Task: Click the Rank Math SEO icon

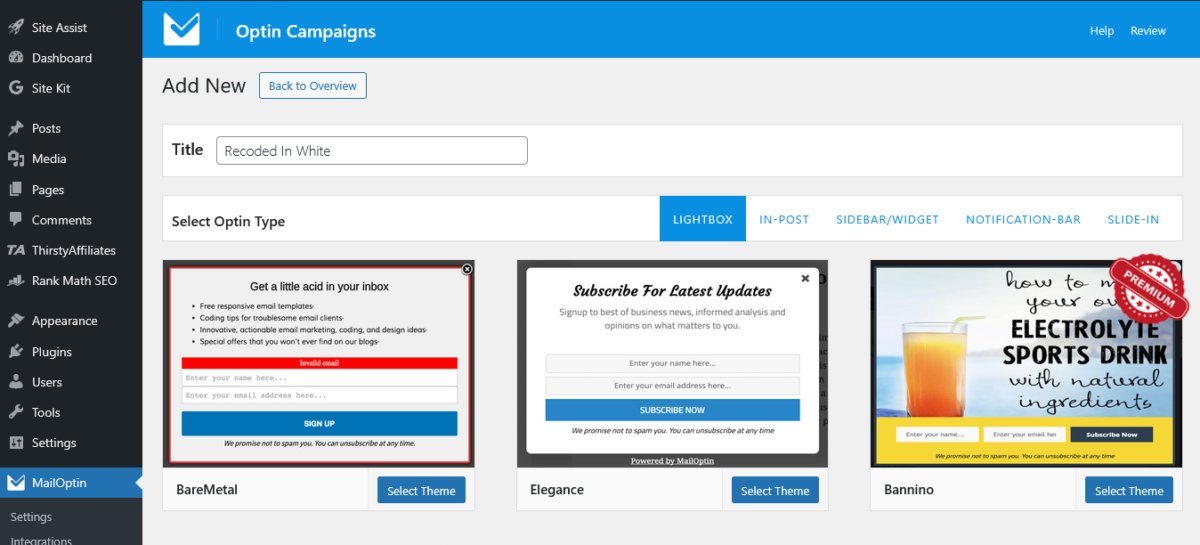Action: pyautogui.click(x=15, y=280)
